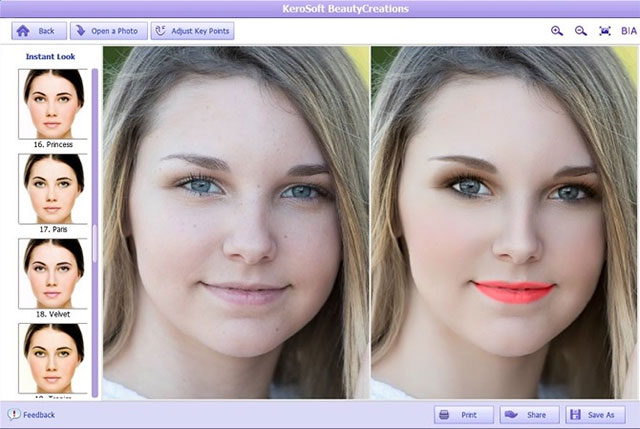Click the original before photo
Viewport: 640px width, 429px height.
[236, 222]
